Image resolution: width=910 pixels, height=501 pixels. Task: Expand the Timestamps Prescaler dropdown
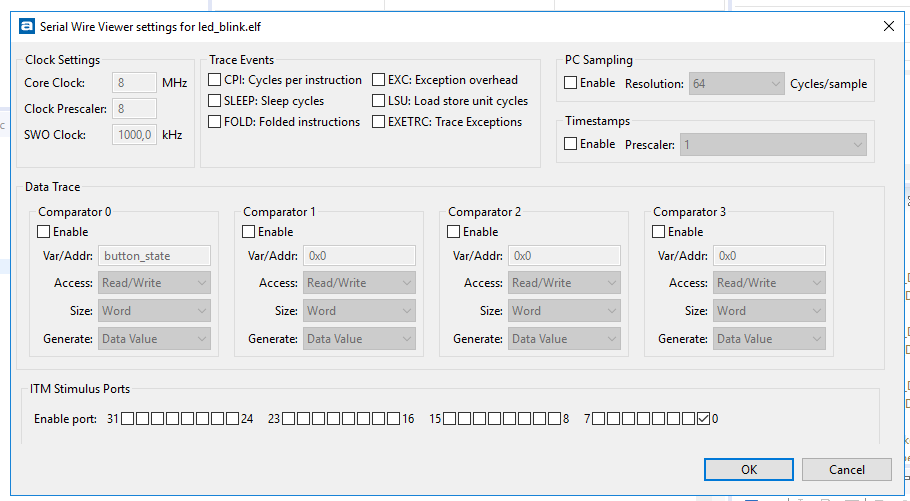[x=774, y=145]
